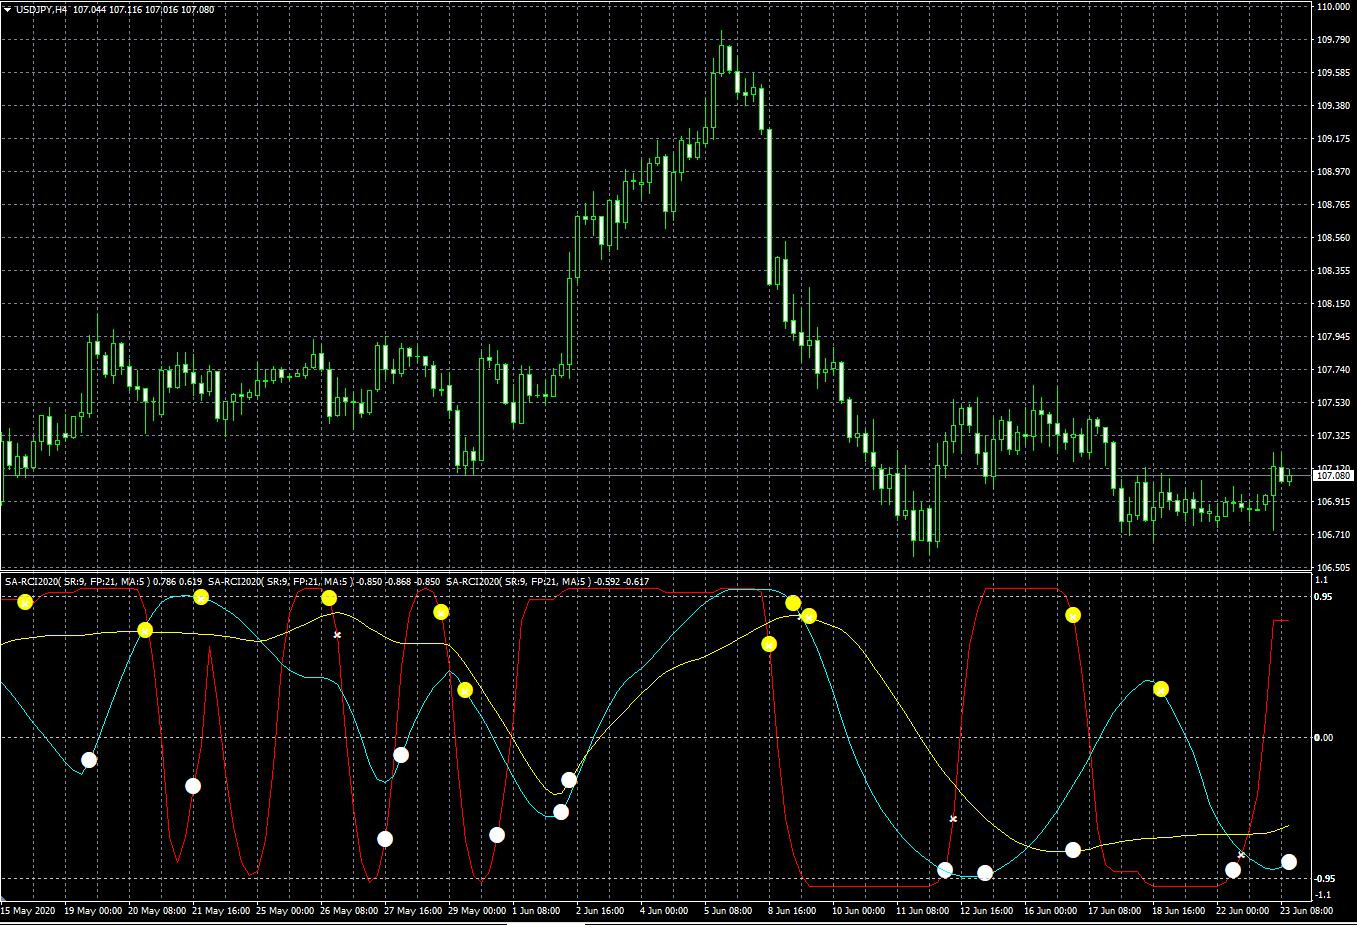Screen dimensions: 1357x925
Task: Click the 22 Jun 00:00 time label
Action: [1243, 911]
